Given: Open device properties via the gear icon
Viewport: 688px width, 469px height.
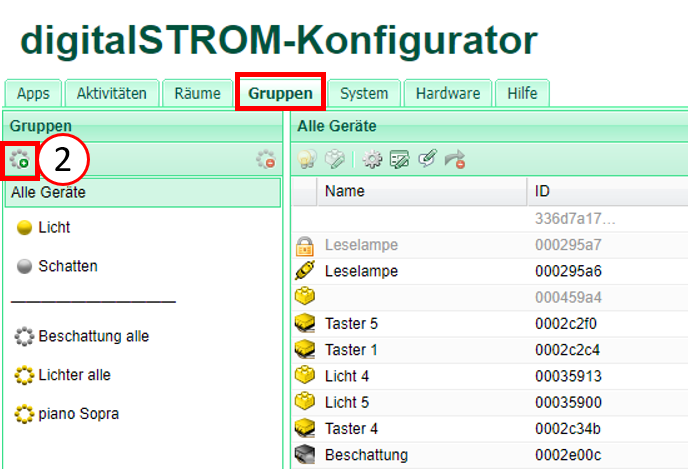Looking at the screenshot, I should (372, 159).
